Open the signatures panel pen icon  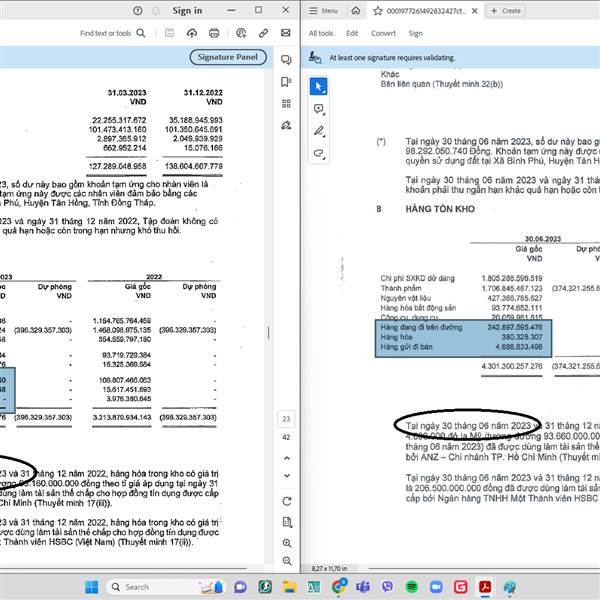[286, 126]
